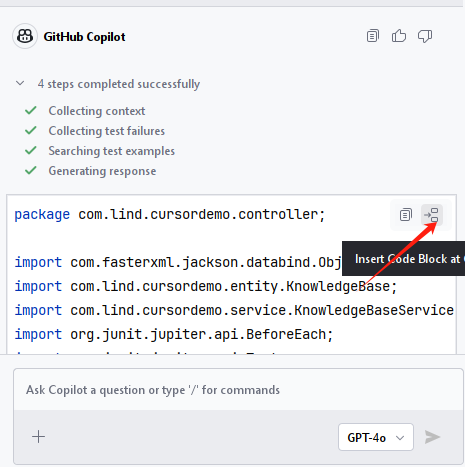This screenshot has height=467, width=465.
Task: Give the response a thumbs up
Action: point(399,36)
